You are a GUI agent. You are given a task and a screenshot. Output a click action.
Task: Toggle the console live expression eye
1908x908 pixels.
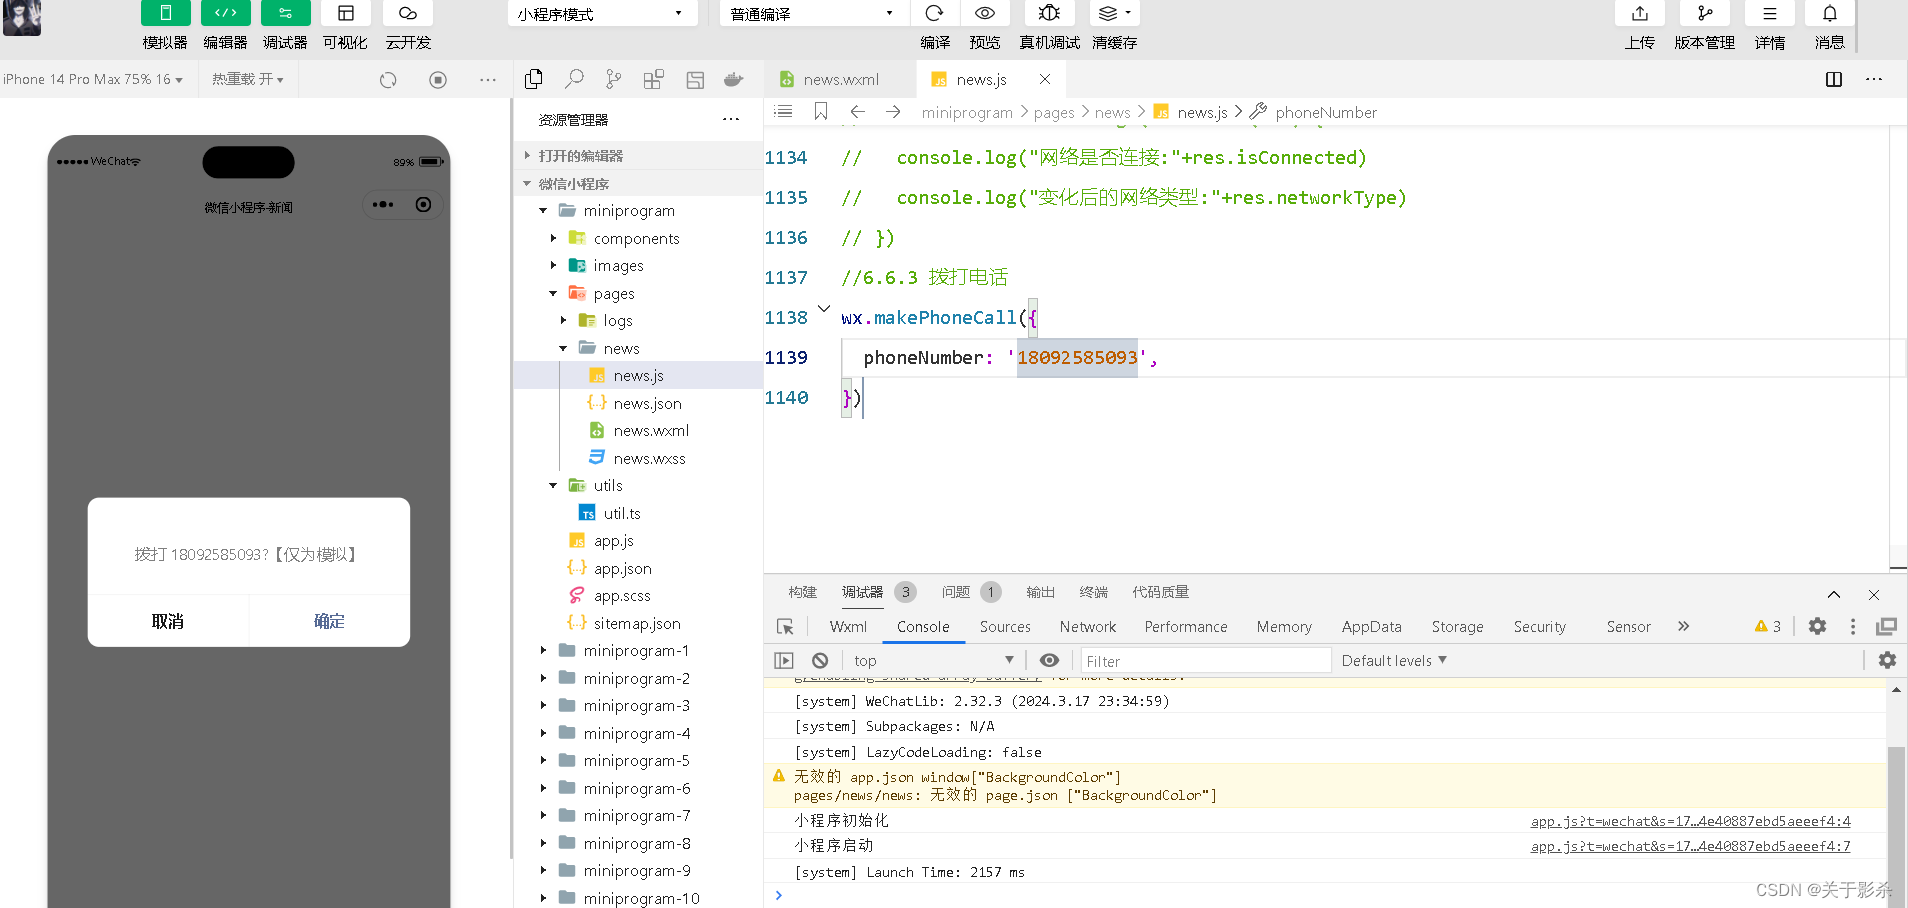point(1049,660)
